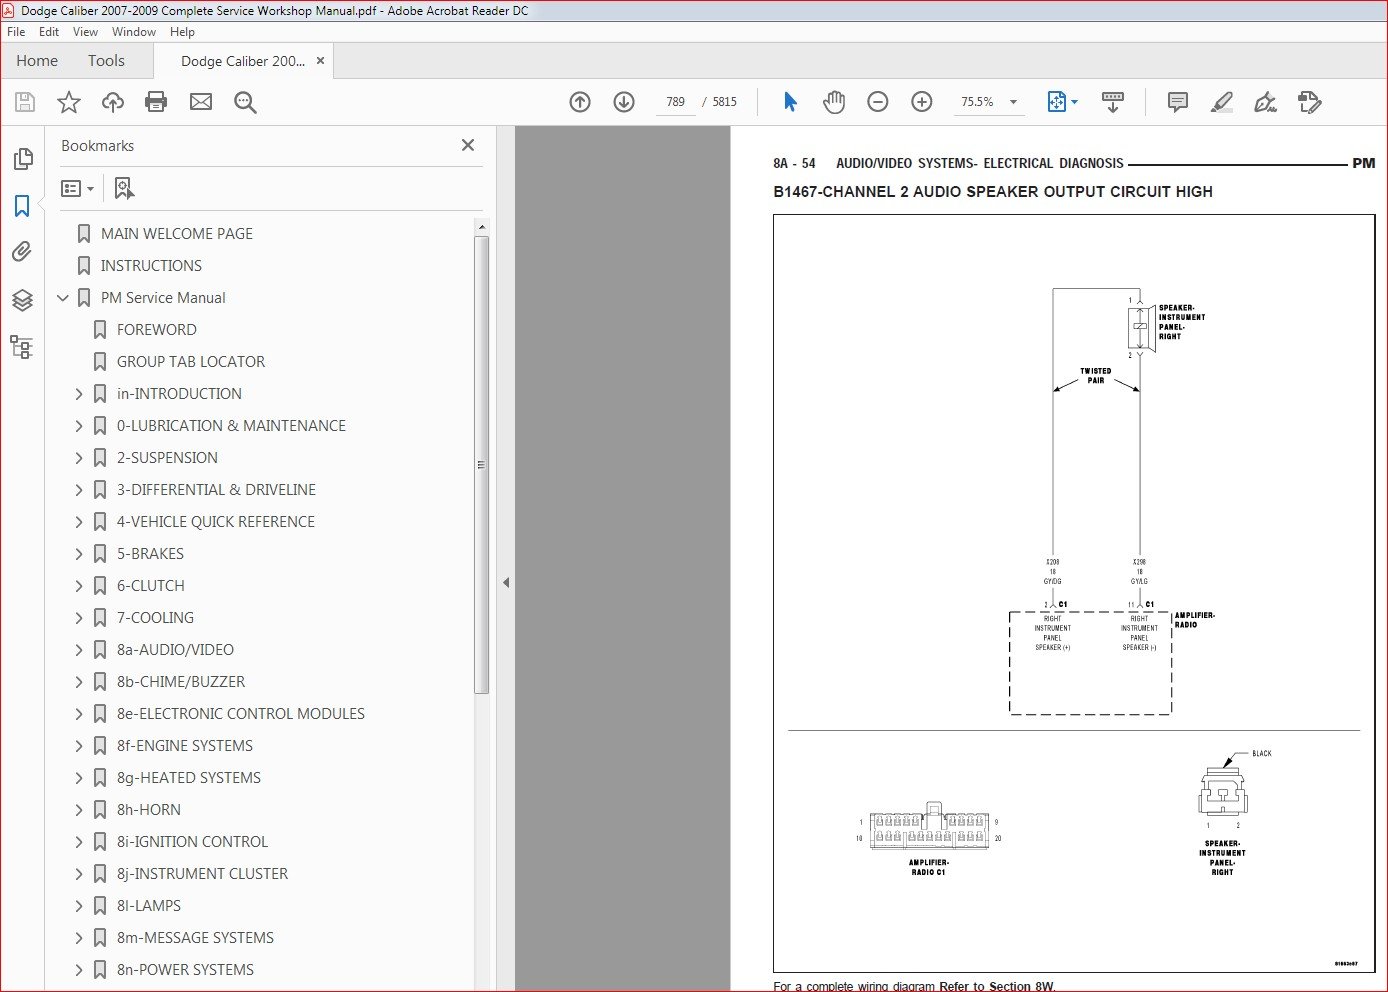Collapse the navigation pane with side arrow
1388x992 pixels.
(506, 582)
